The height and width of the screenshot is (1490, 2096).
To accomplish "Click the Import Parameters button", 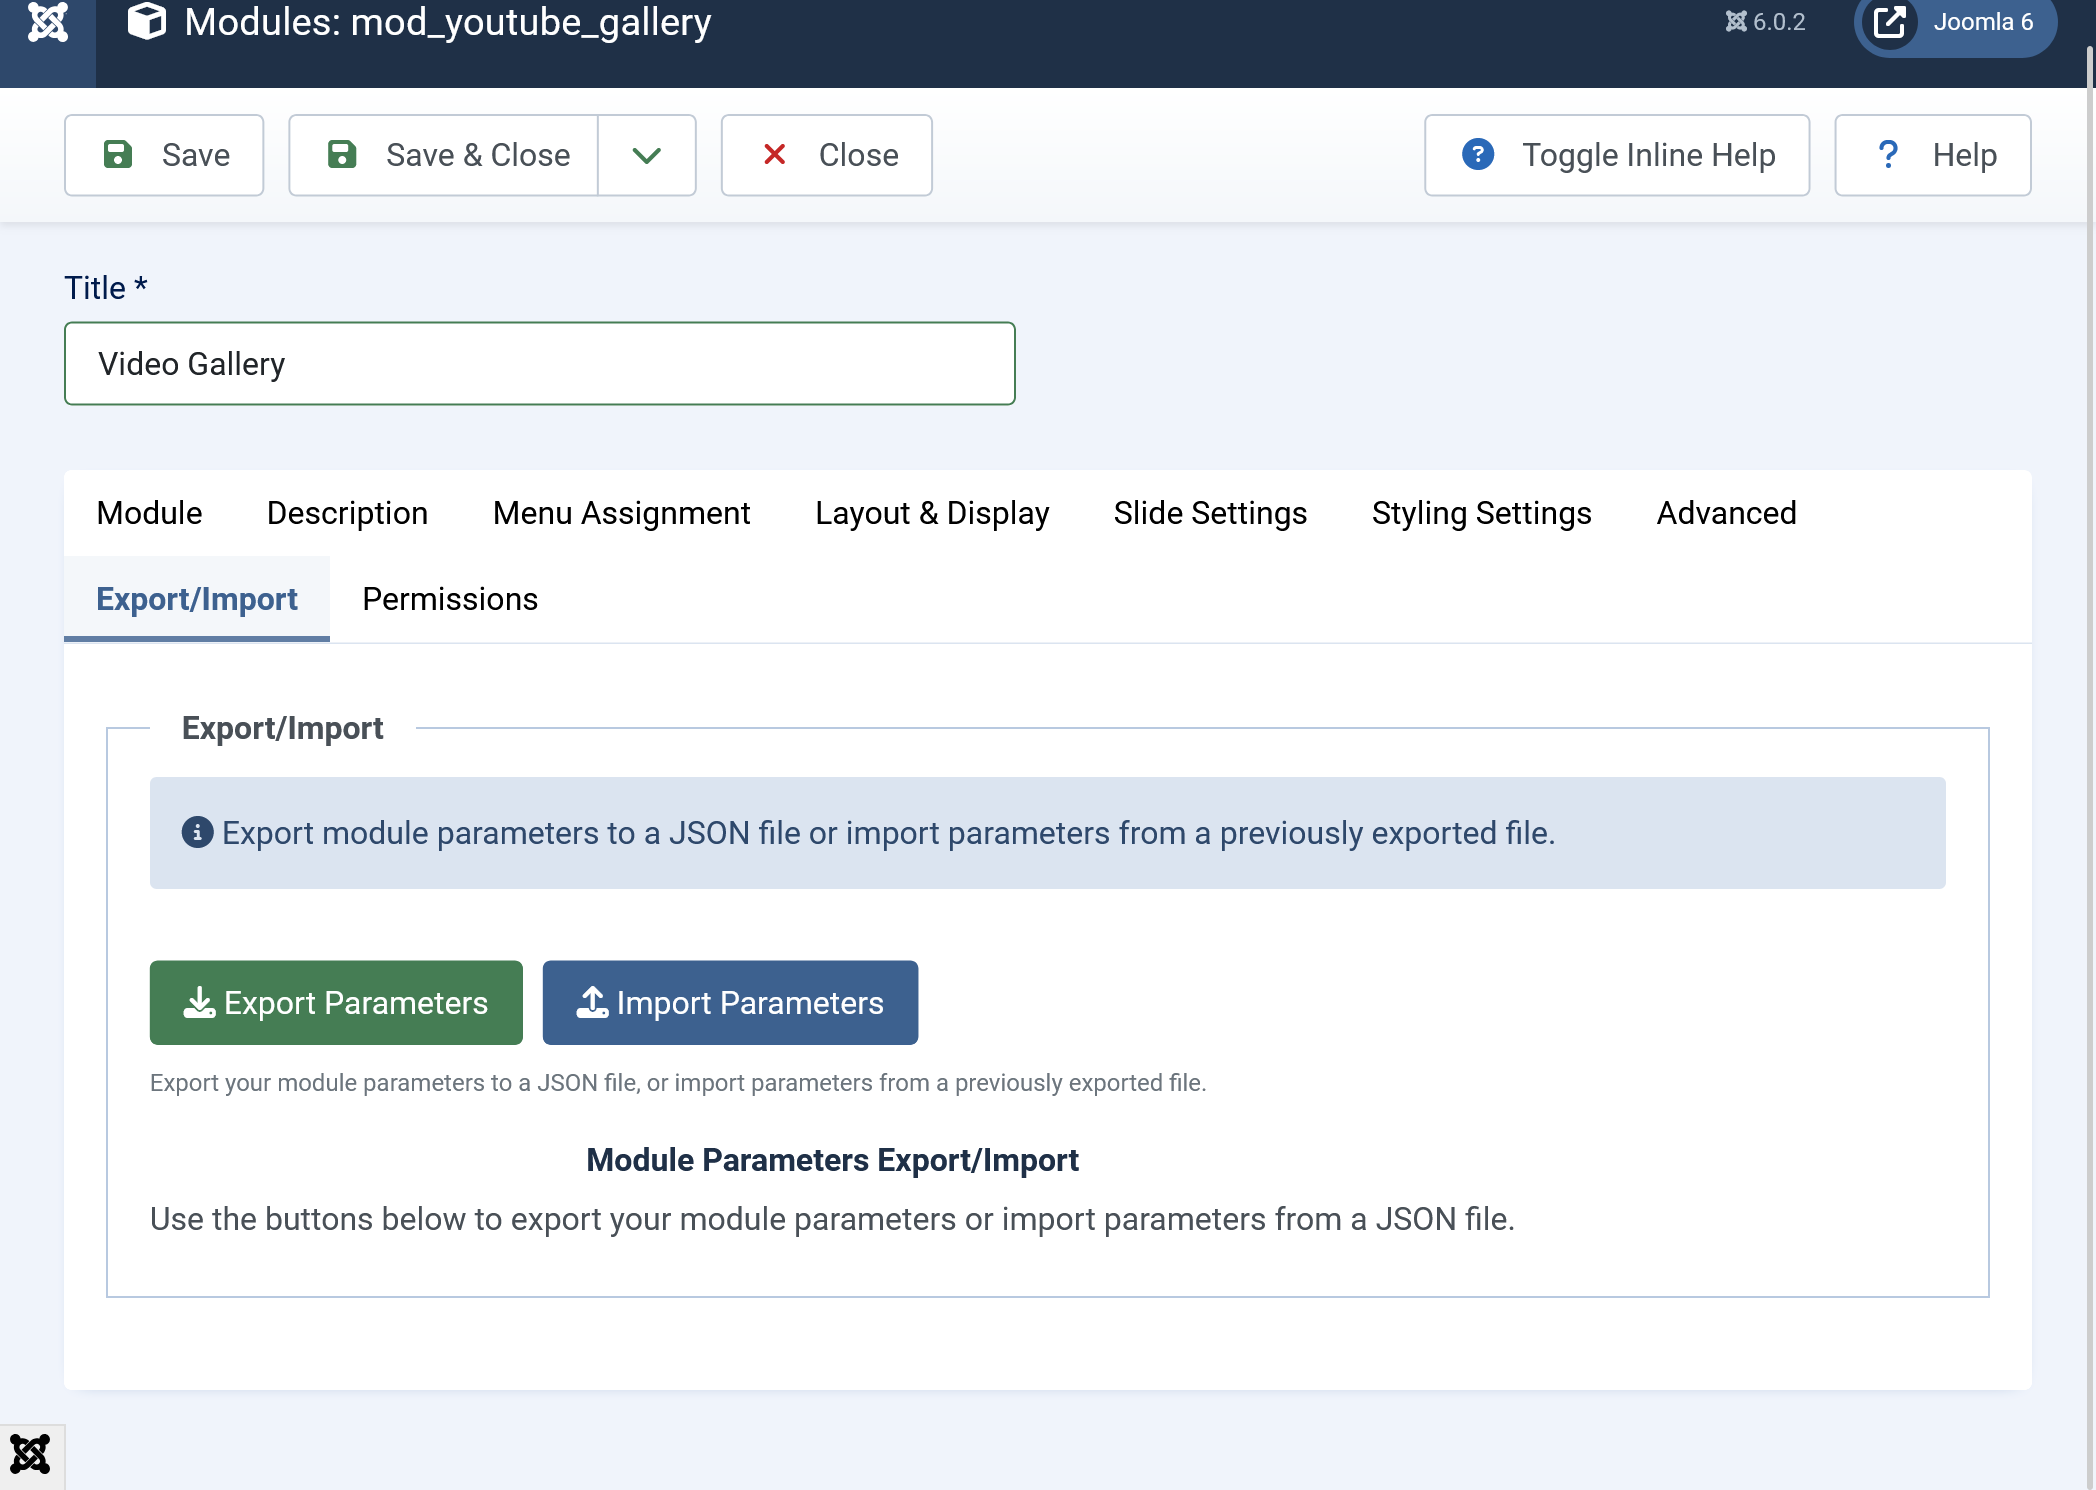I will click(x=730, y=1003).
